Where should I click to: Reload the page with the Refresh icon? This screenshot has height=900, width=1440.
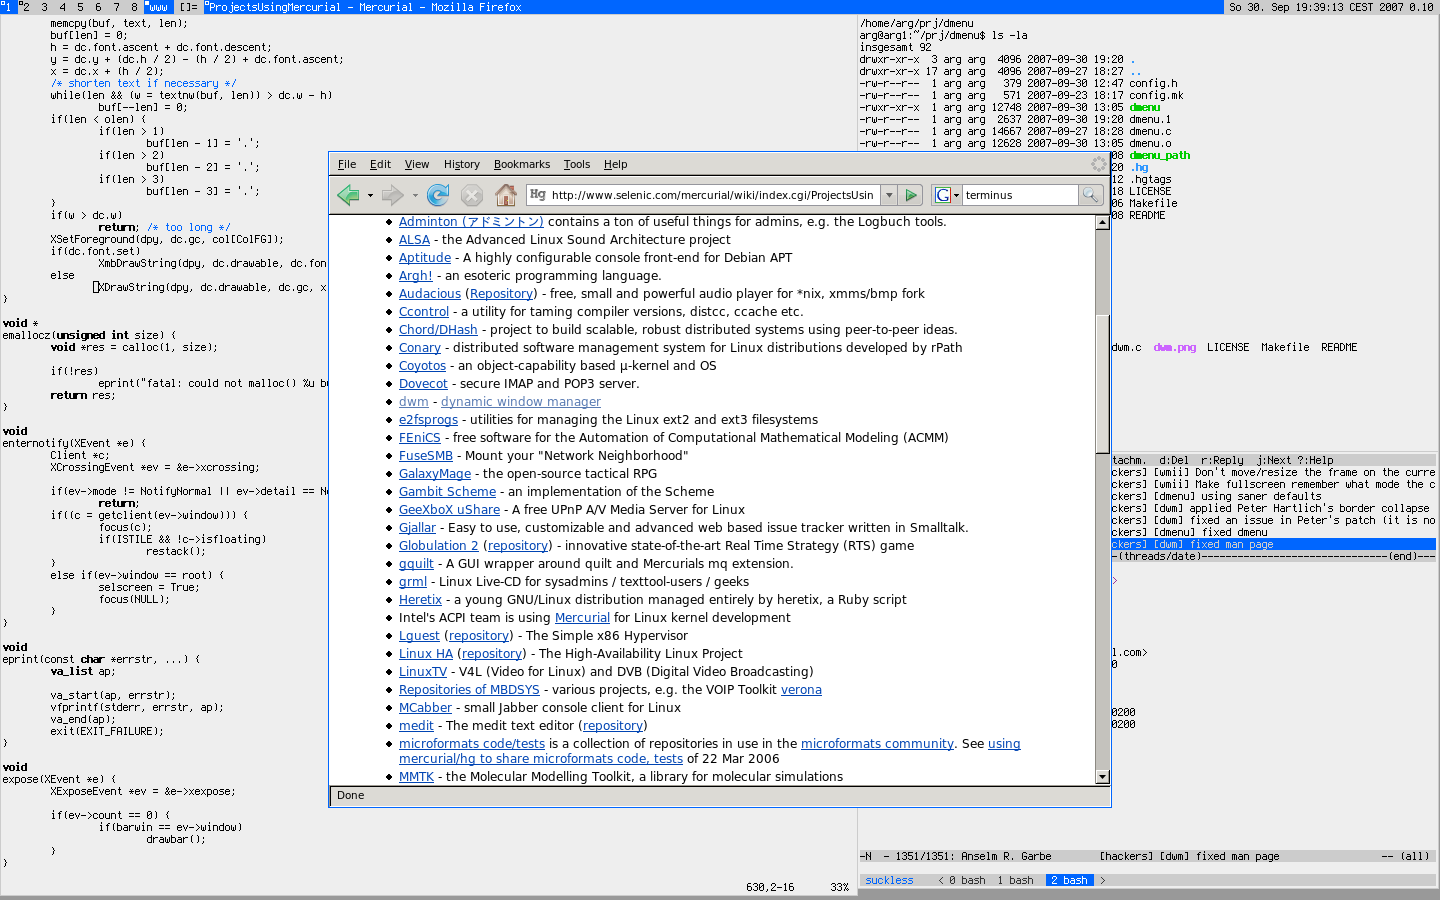[x=438, y=195]
